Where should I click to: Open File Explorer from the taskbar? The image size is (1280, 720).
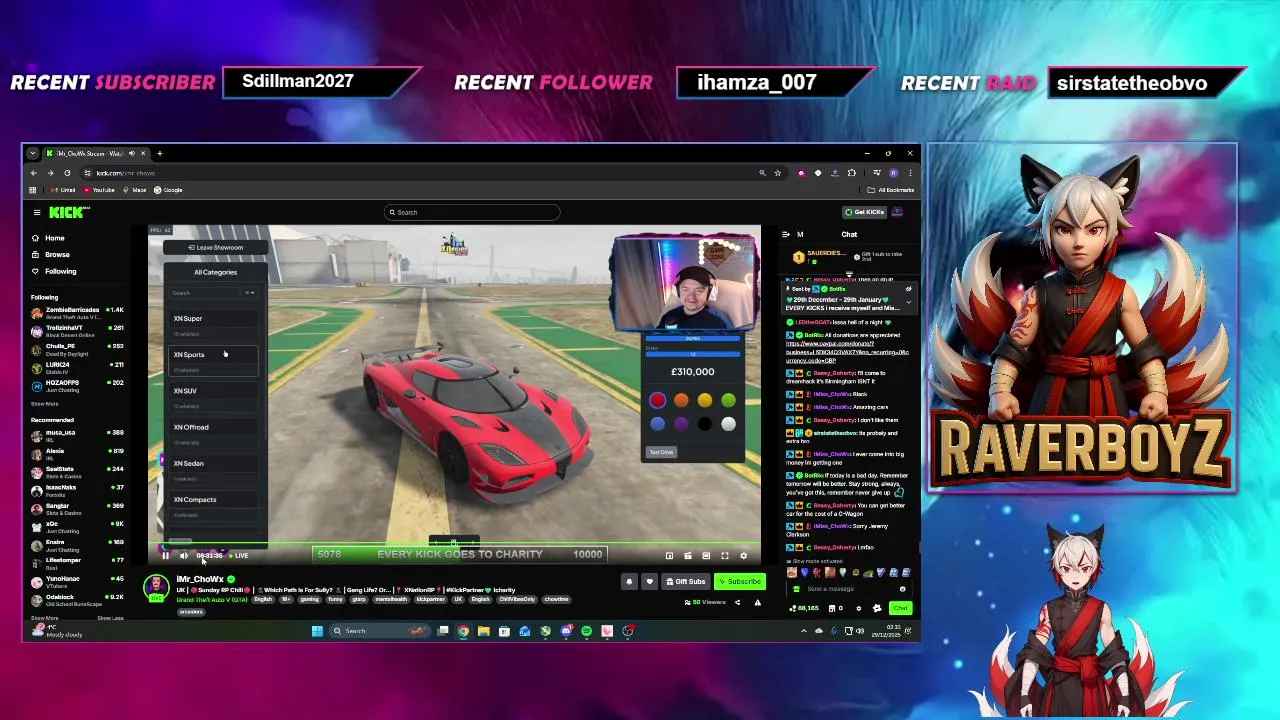click(483, 631)
